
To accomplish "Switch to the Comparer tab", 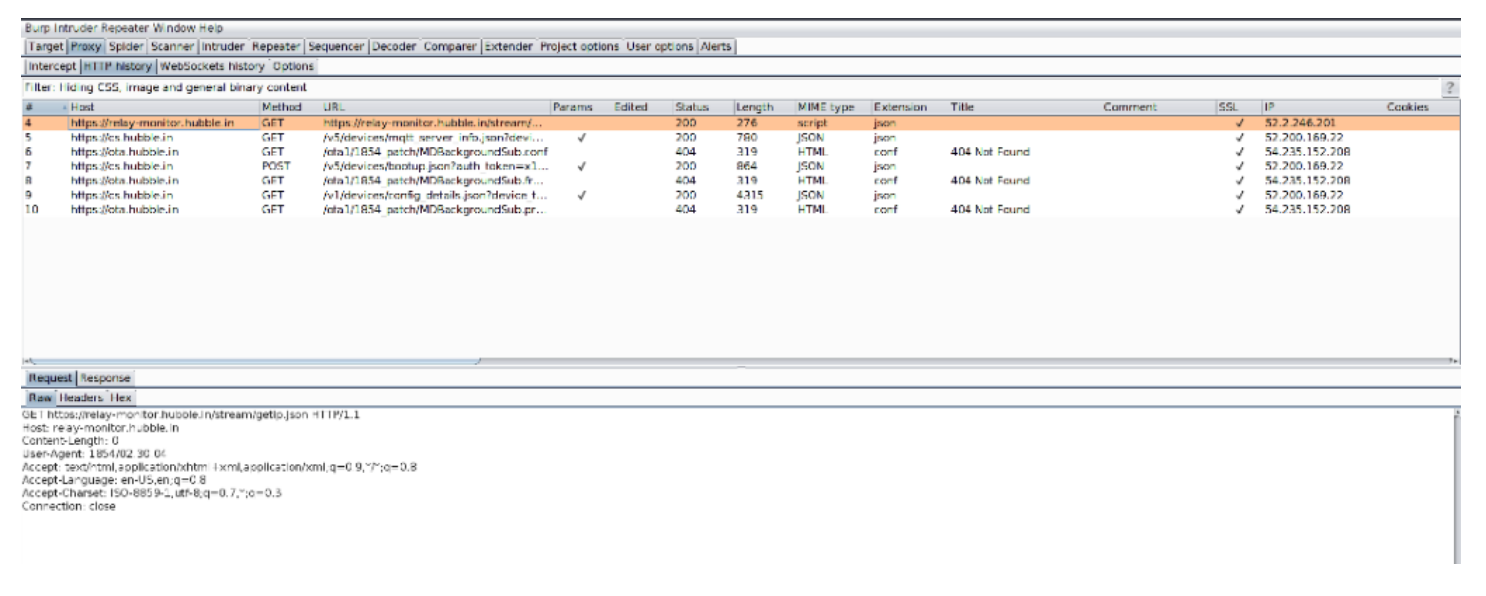I will 450,47.
